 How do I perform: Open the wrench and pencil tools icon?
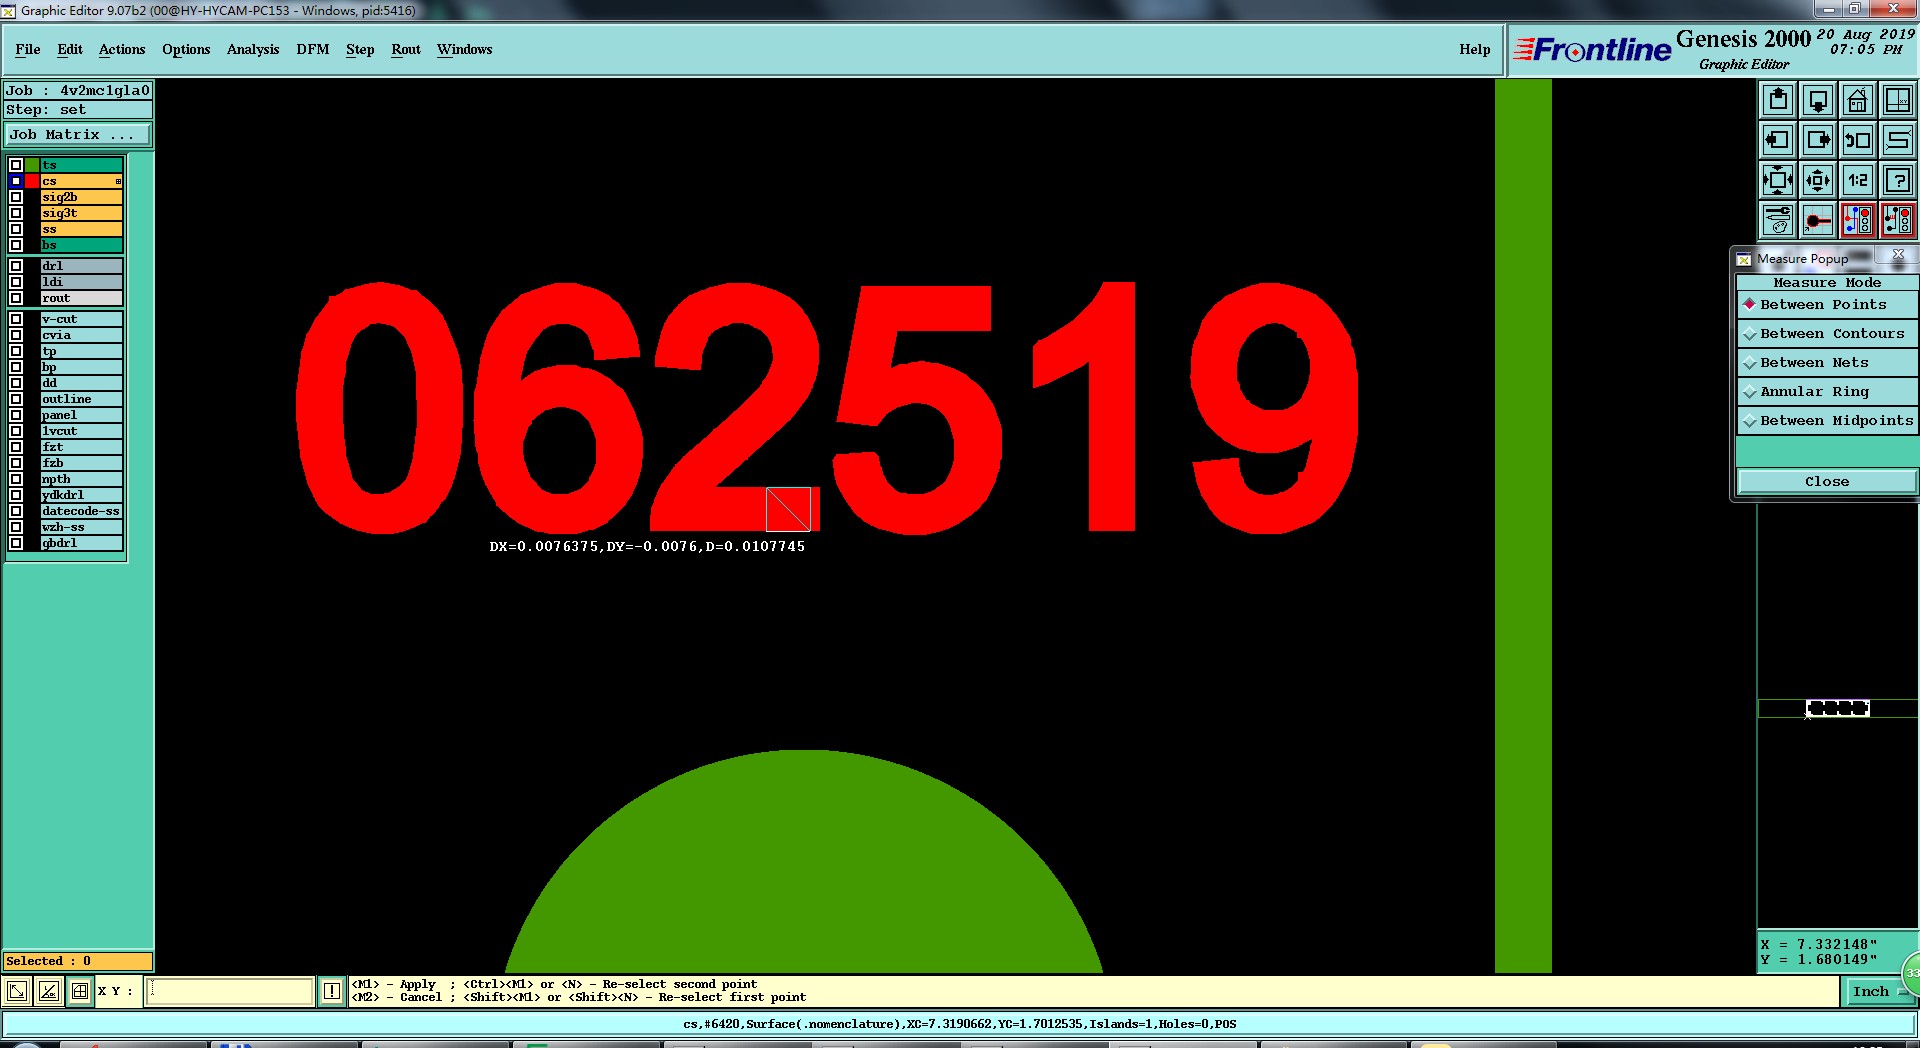[1778, 220]
